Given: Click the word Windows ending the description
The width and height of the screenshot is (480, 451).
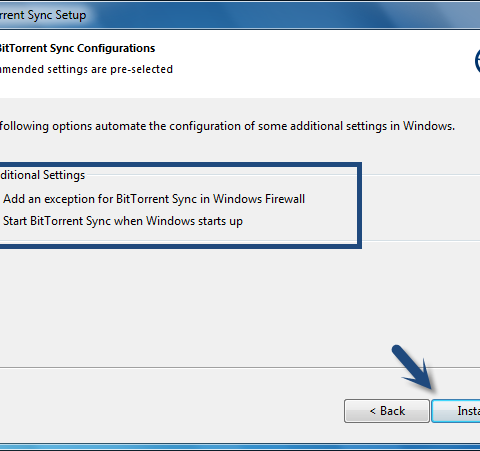Looking at the screenshot, I should tap(429, 126).
